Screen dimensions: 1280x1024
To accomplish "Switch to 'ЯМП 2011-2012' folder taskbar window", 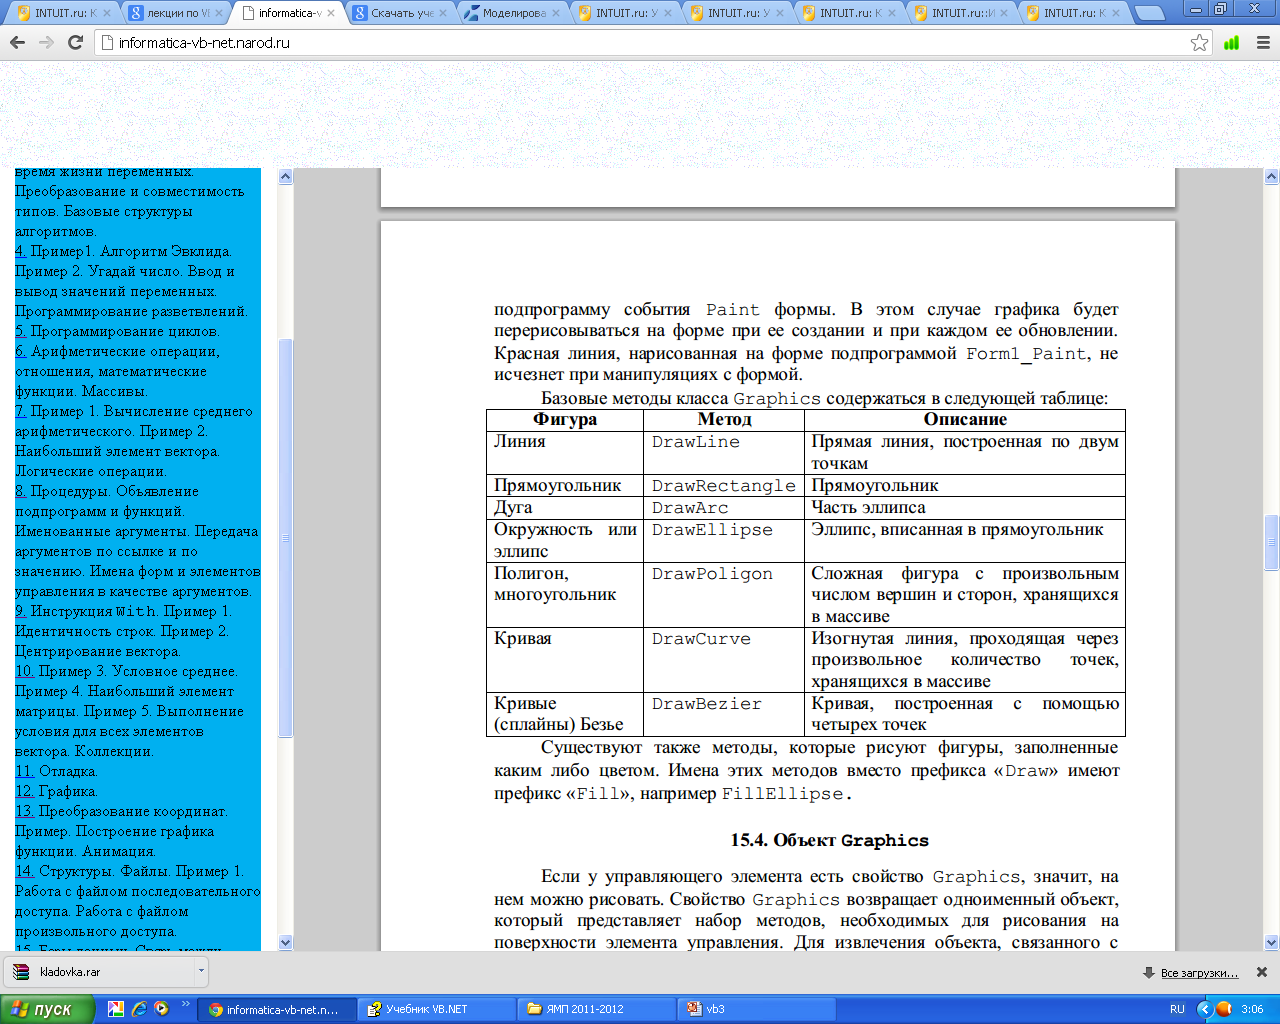I will tap(596, 1009).
